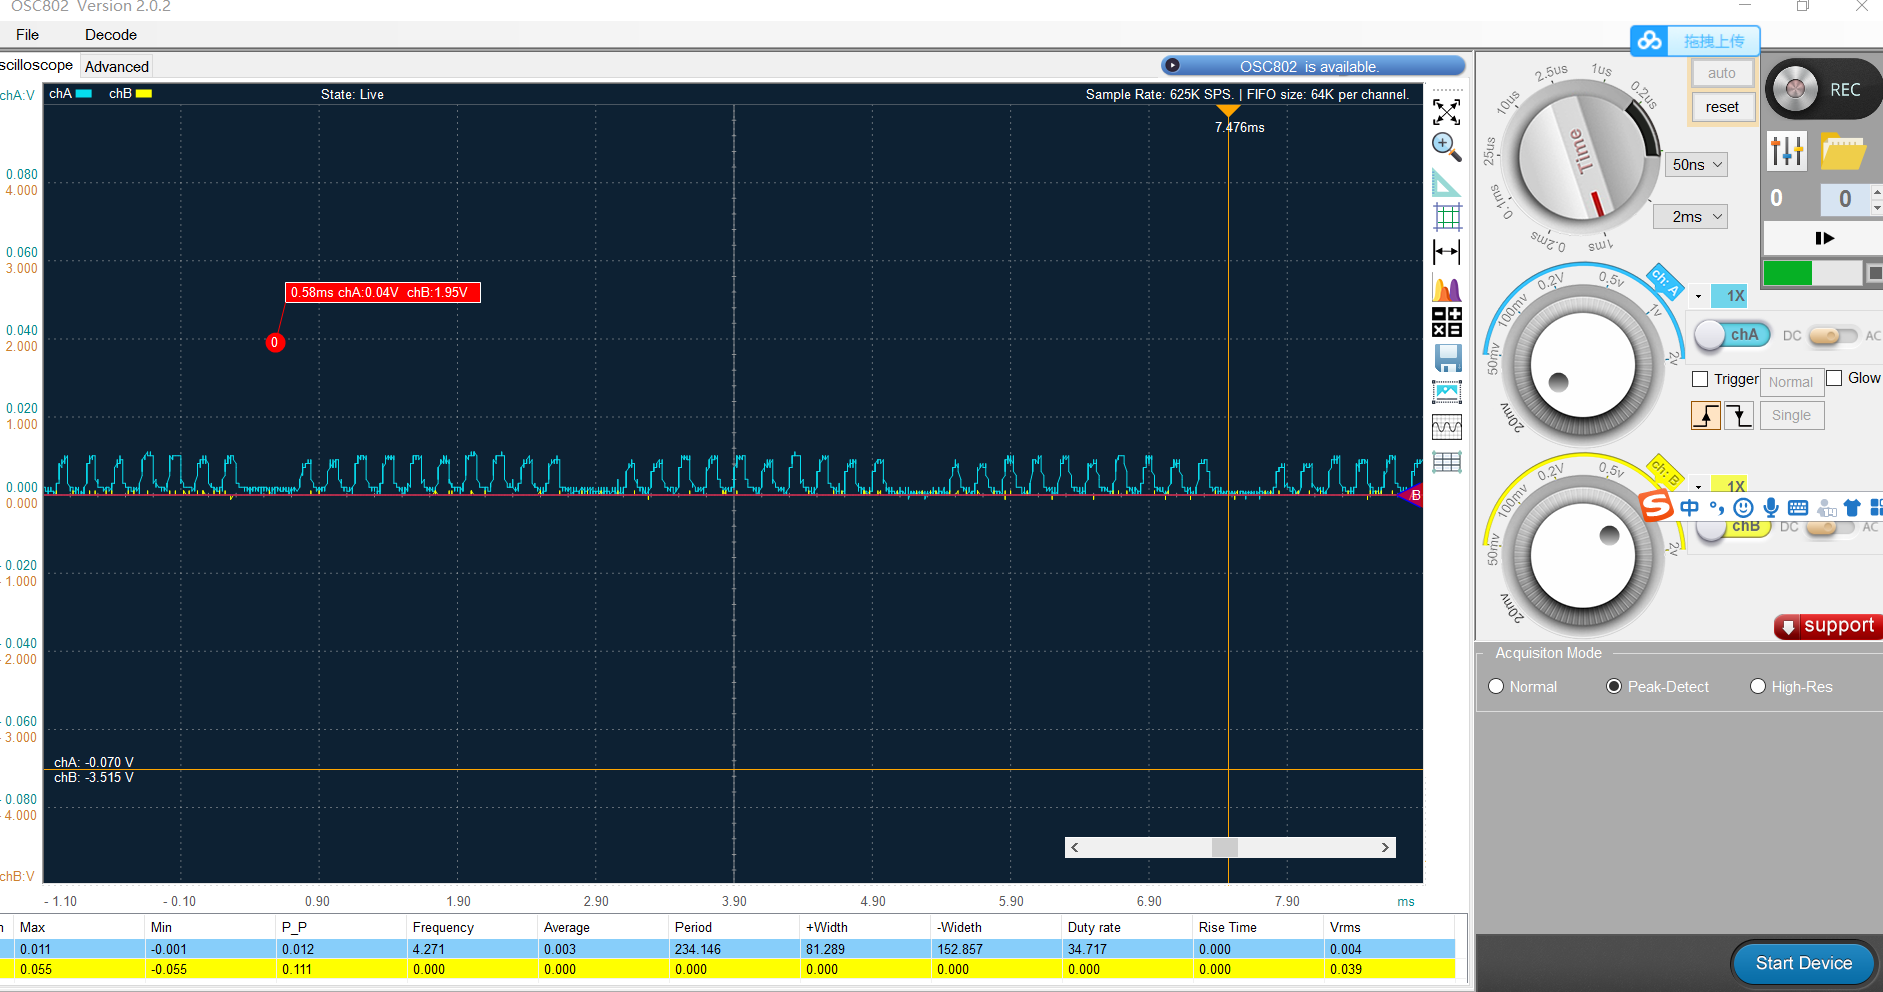Open the mixer sliders settings icon
Image resolution: width=1883 pixels, height=992 pixels.
click(x=1786, y=151)
